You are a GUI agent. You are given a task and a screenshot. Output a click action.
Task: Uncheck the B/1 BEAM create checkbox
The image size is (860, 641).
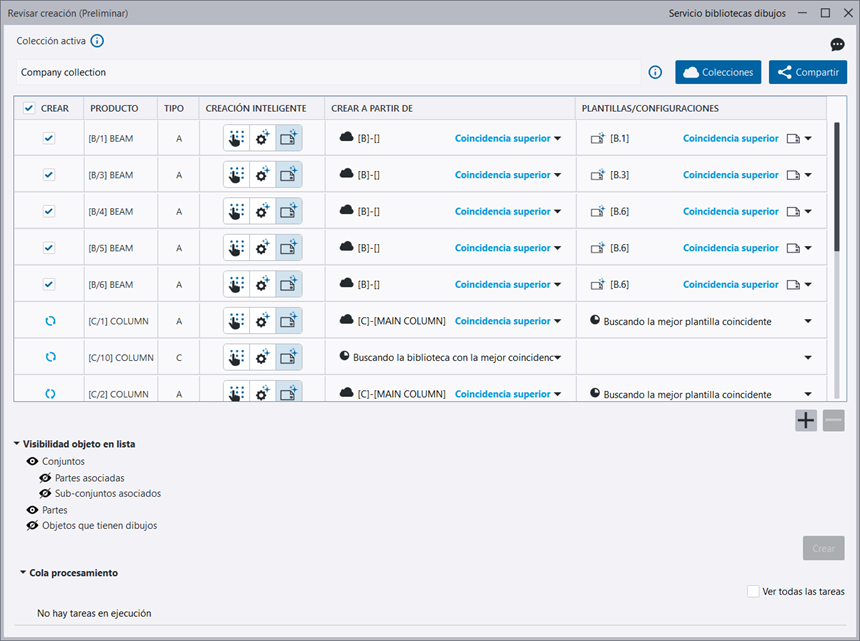coord(49,139)
